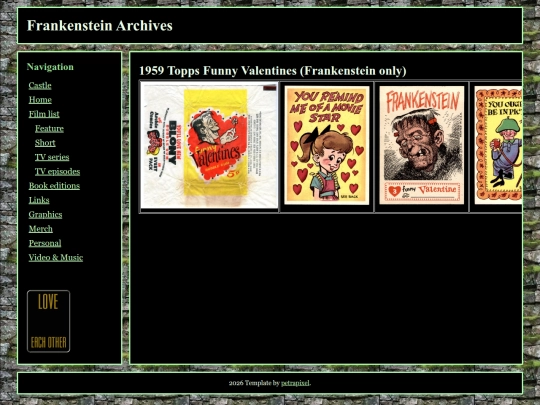Click the Frankenstein Archives site title
Viewport: 540px width, 405px height.
[100, 26]
